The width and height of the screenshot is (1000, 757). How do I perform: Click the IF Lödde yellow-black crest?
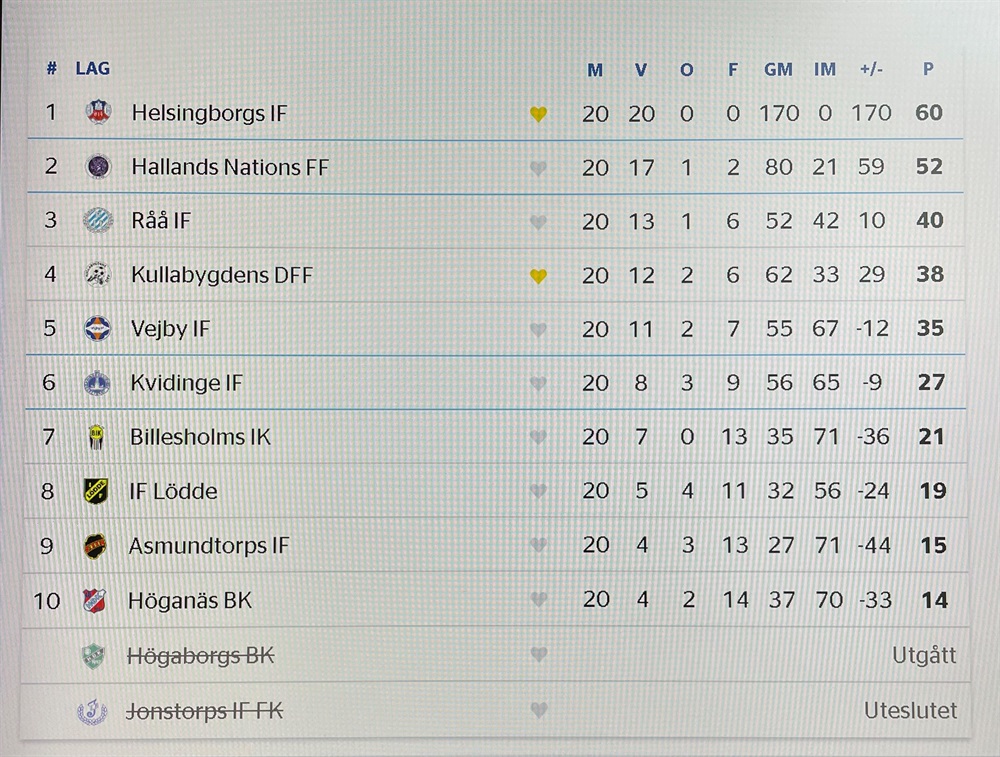coord(96,491)
